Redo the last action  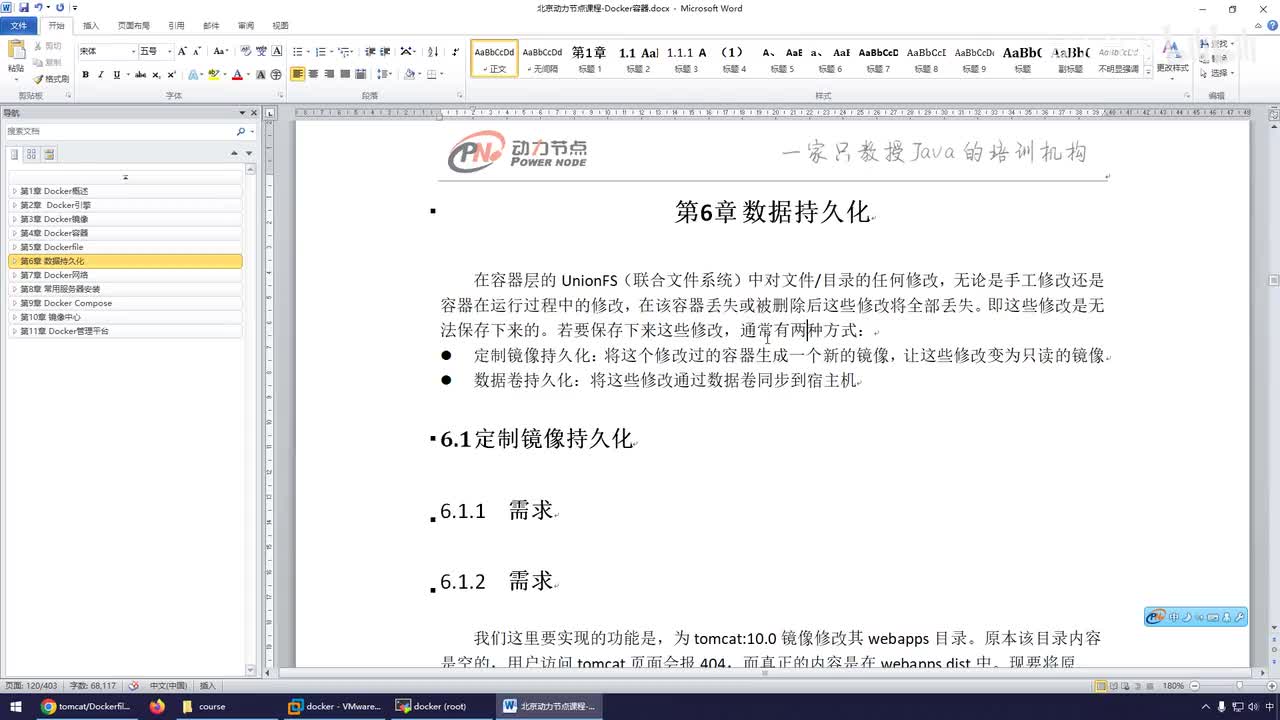[60, 8]
